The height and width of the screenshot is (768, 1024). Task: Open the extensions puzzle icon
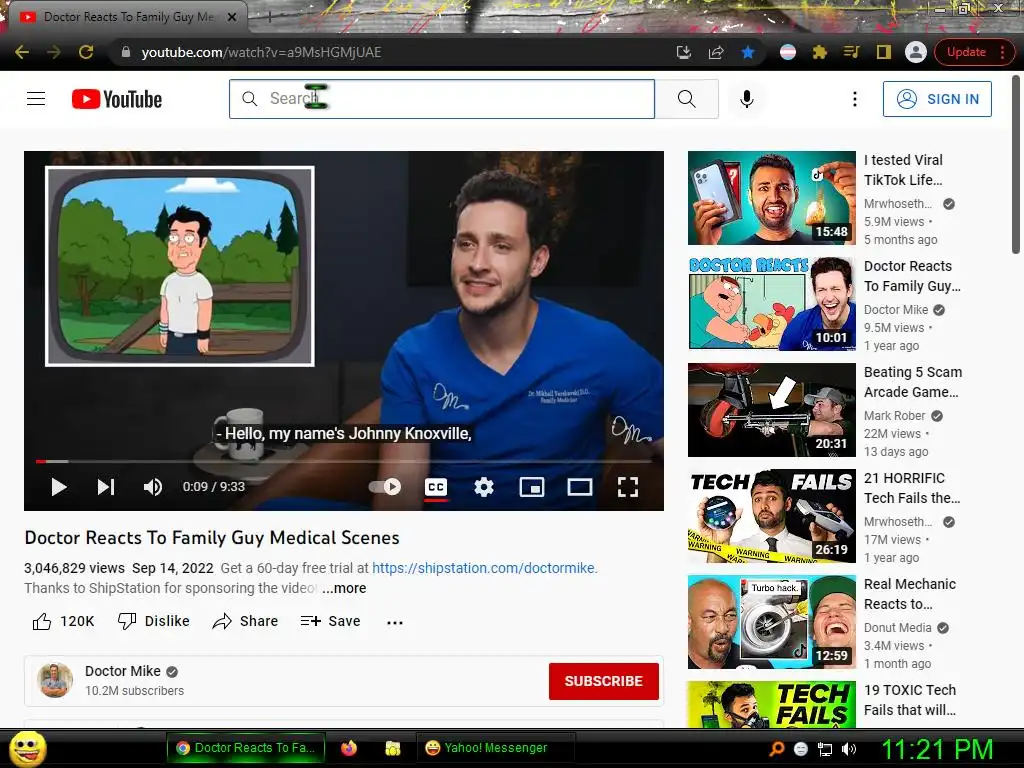pos(820,52)
